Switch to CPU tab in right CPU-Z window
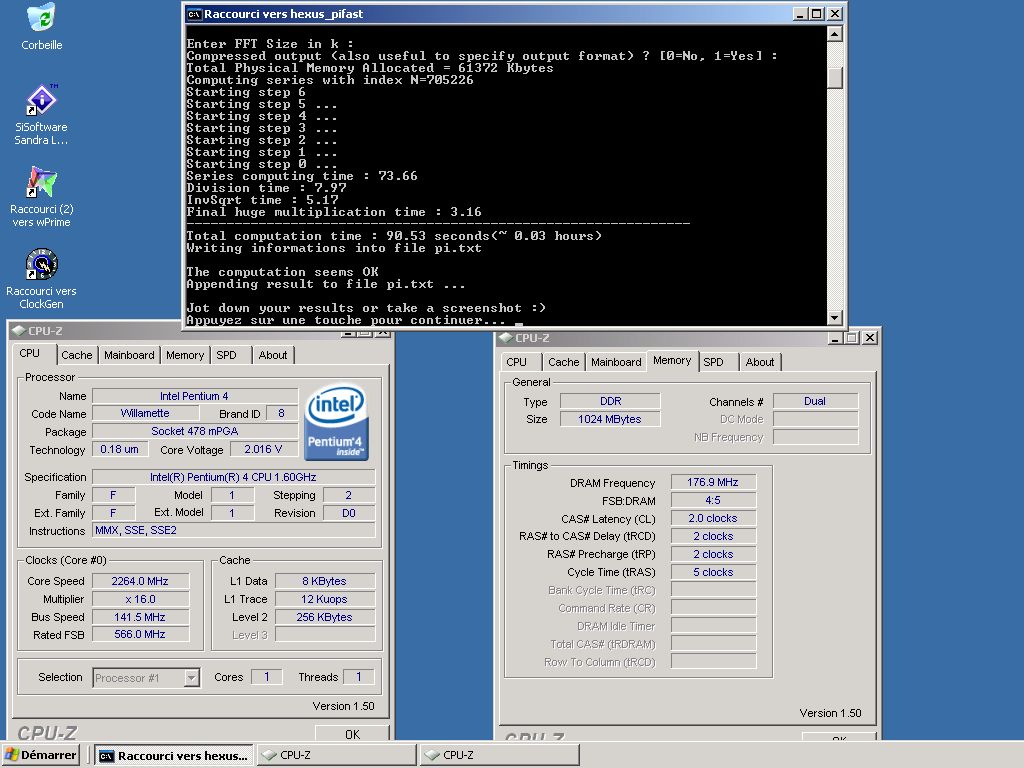Screen dimensions: 1024x768 click(x=517, y=362)
